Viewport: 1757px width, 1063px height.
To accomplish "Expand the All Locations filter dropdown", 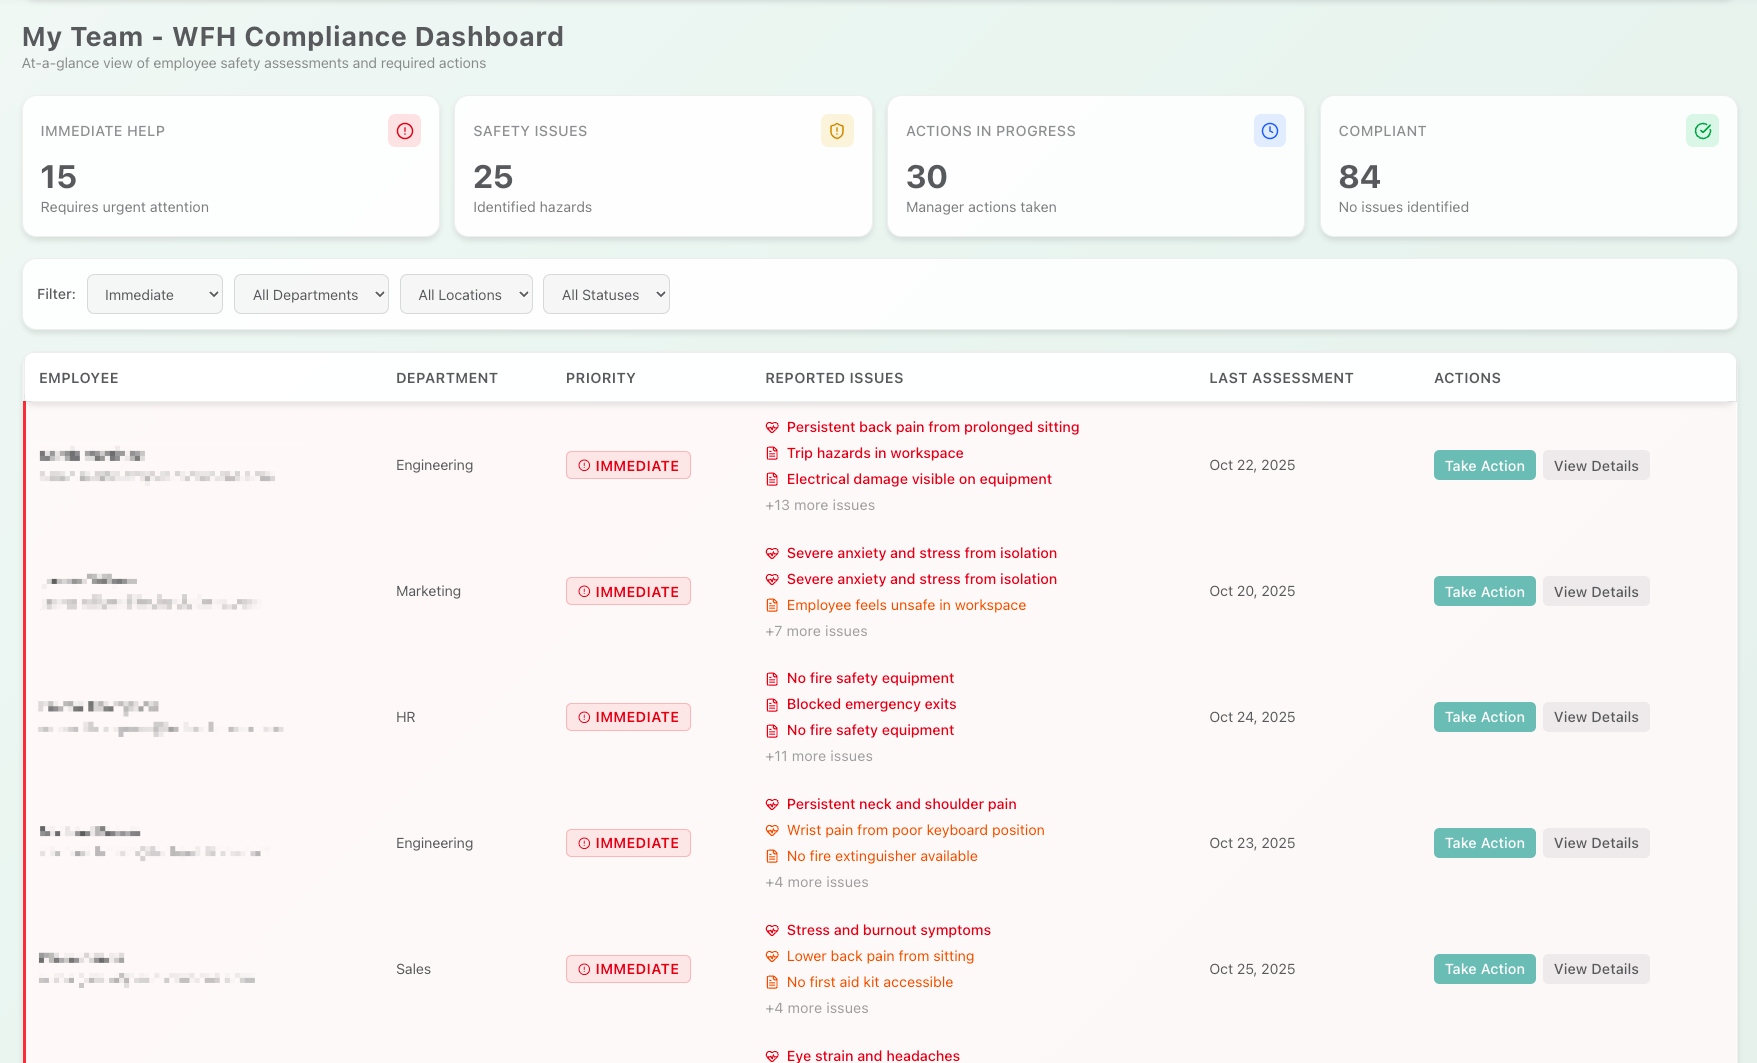I will tap(466, 295).
